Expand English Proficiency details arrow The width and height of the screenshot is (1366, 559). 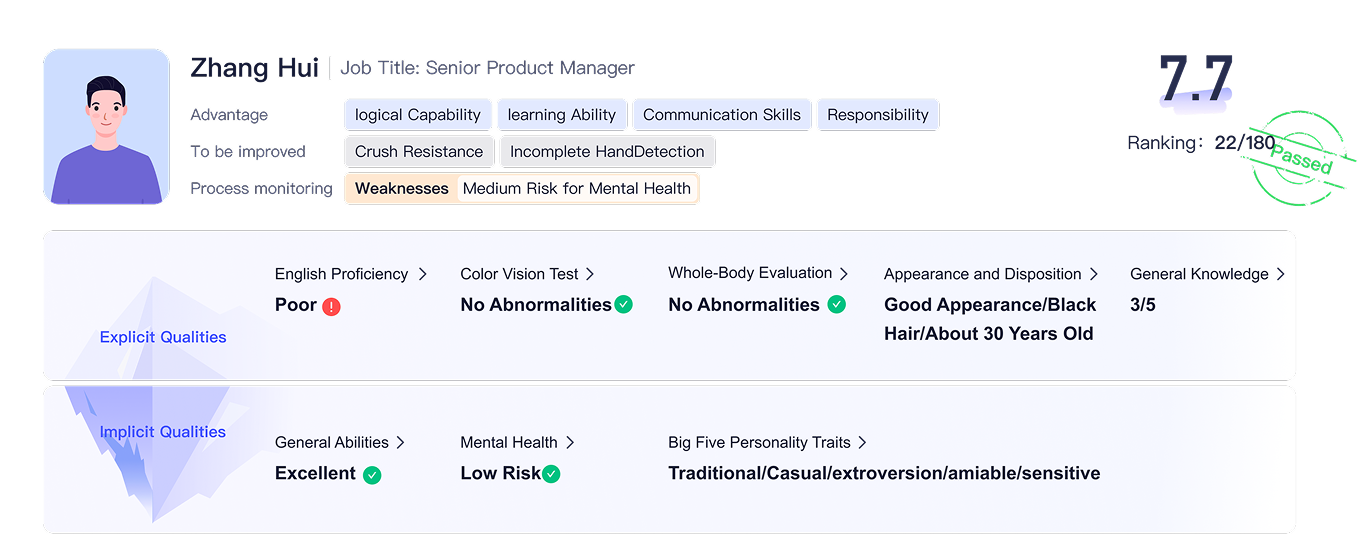[423, 274]
